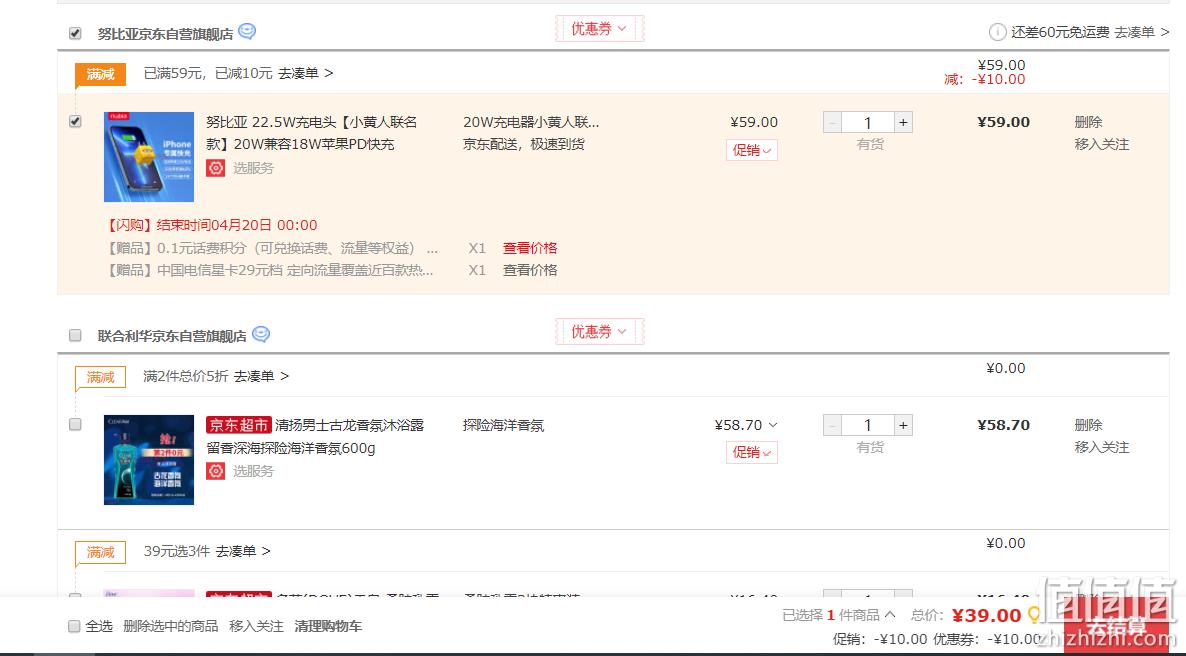Screen dimensions: 1186x656
Task: Open the 联合利华京东自营旗舰店 shop name
Action: 172,336
